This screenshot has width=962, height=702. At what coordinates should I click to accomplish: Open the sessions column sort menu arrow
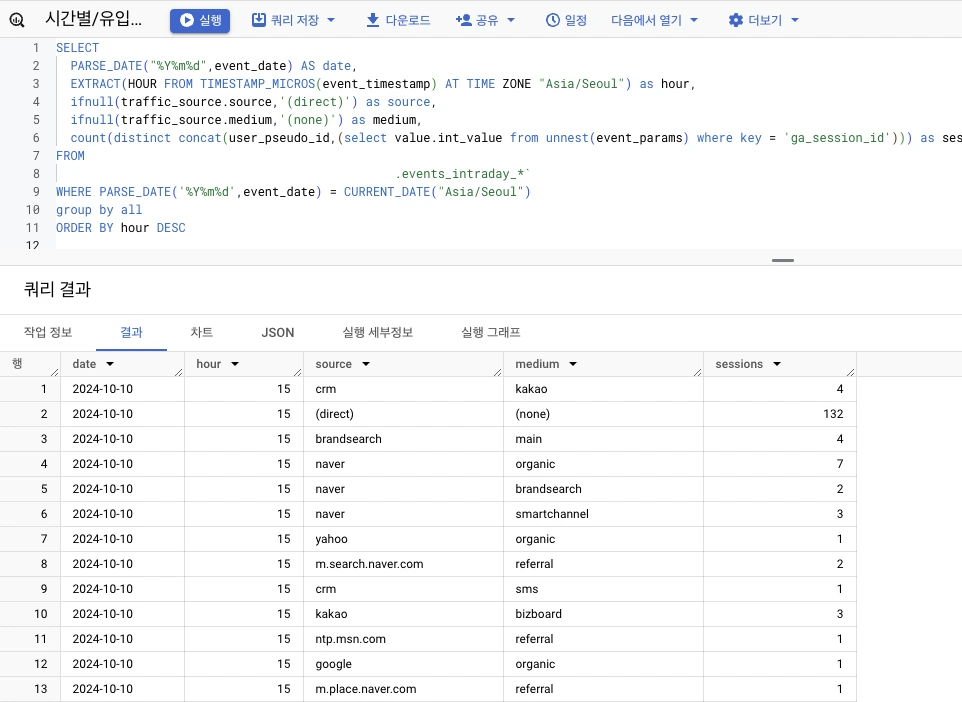[777, 364]
